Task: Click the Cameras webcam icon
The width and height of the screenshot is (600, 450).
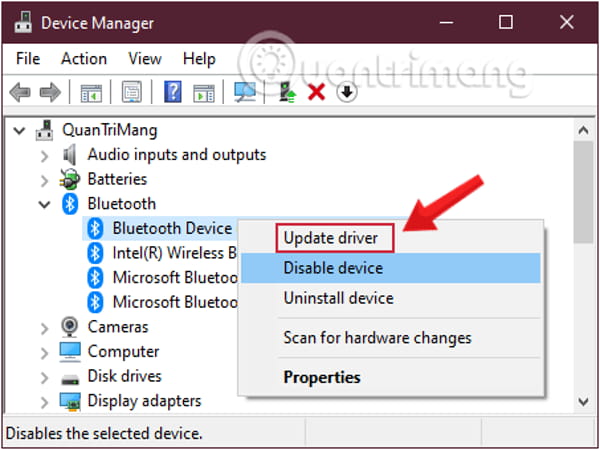Action: pos(70,327)
